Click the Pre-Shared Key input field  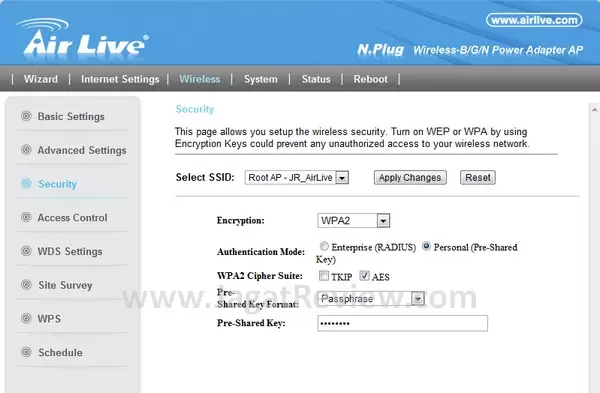(x=403, y=323)
